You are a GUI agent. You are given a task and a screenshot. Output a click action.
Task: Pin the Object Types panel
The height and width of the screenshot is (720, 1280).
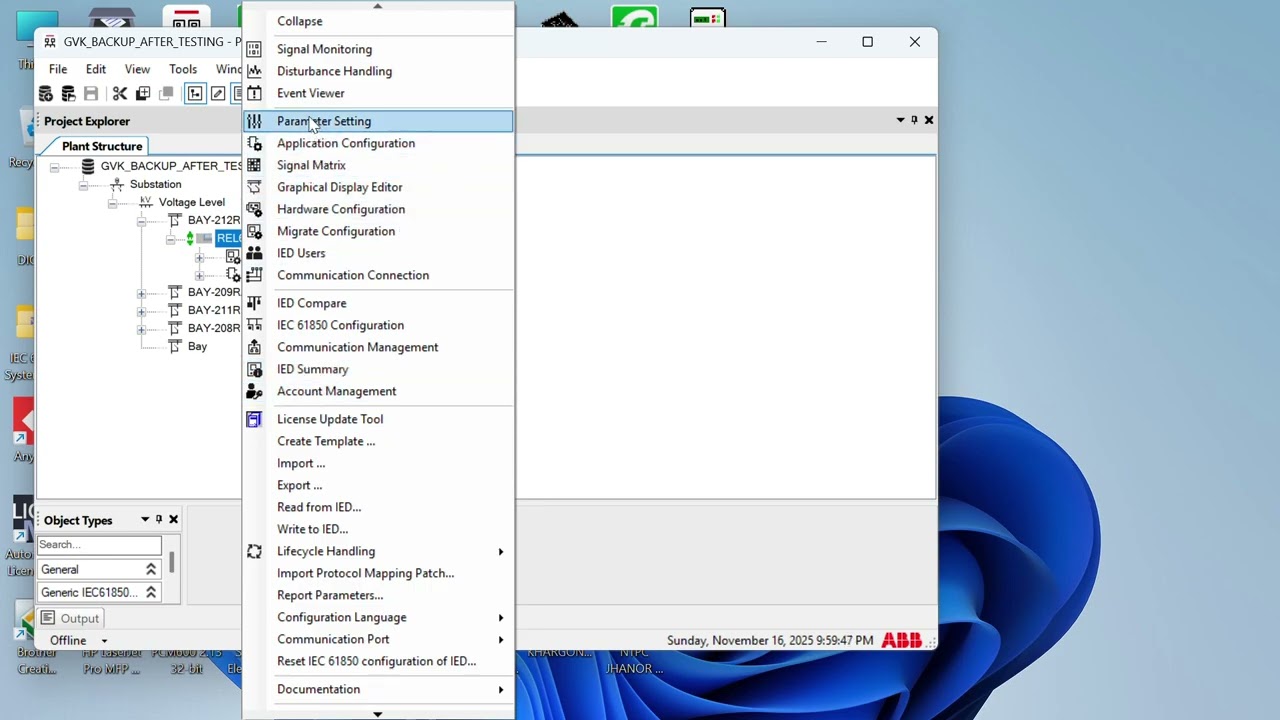(x=158, y=520)
